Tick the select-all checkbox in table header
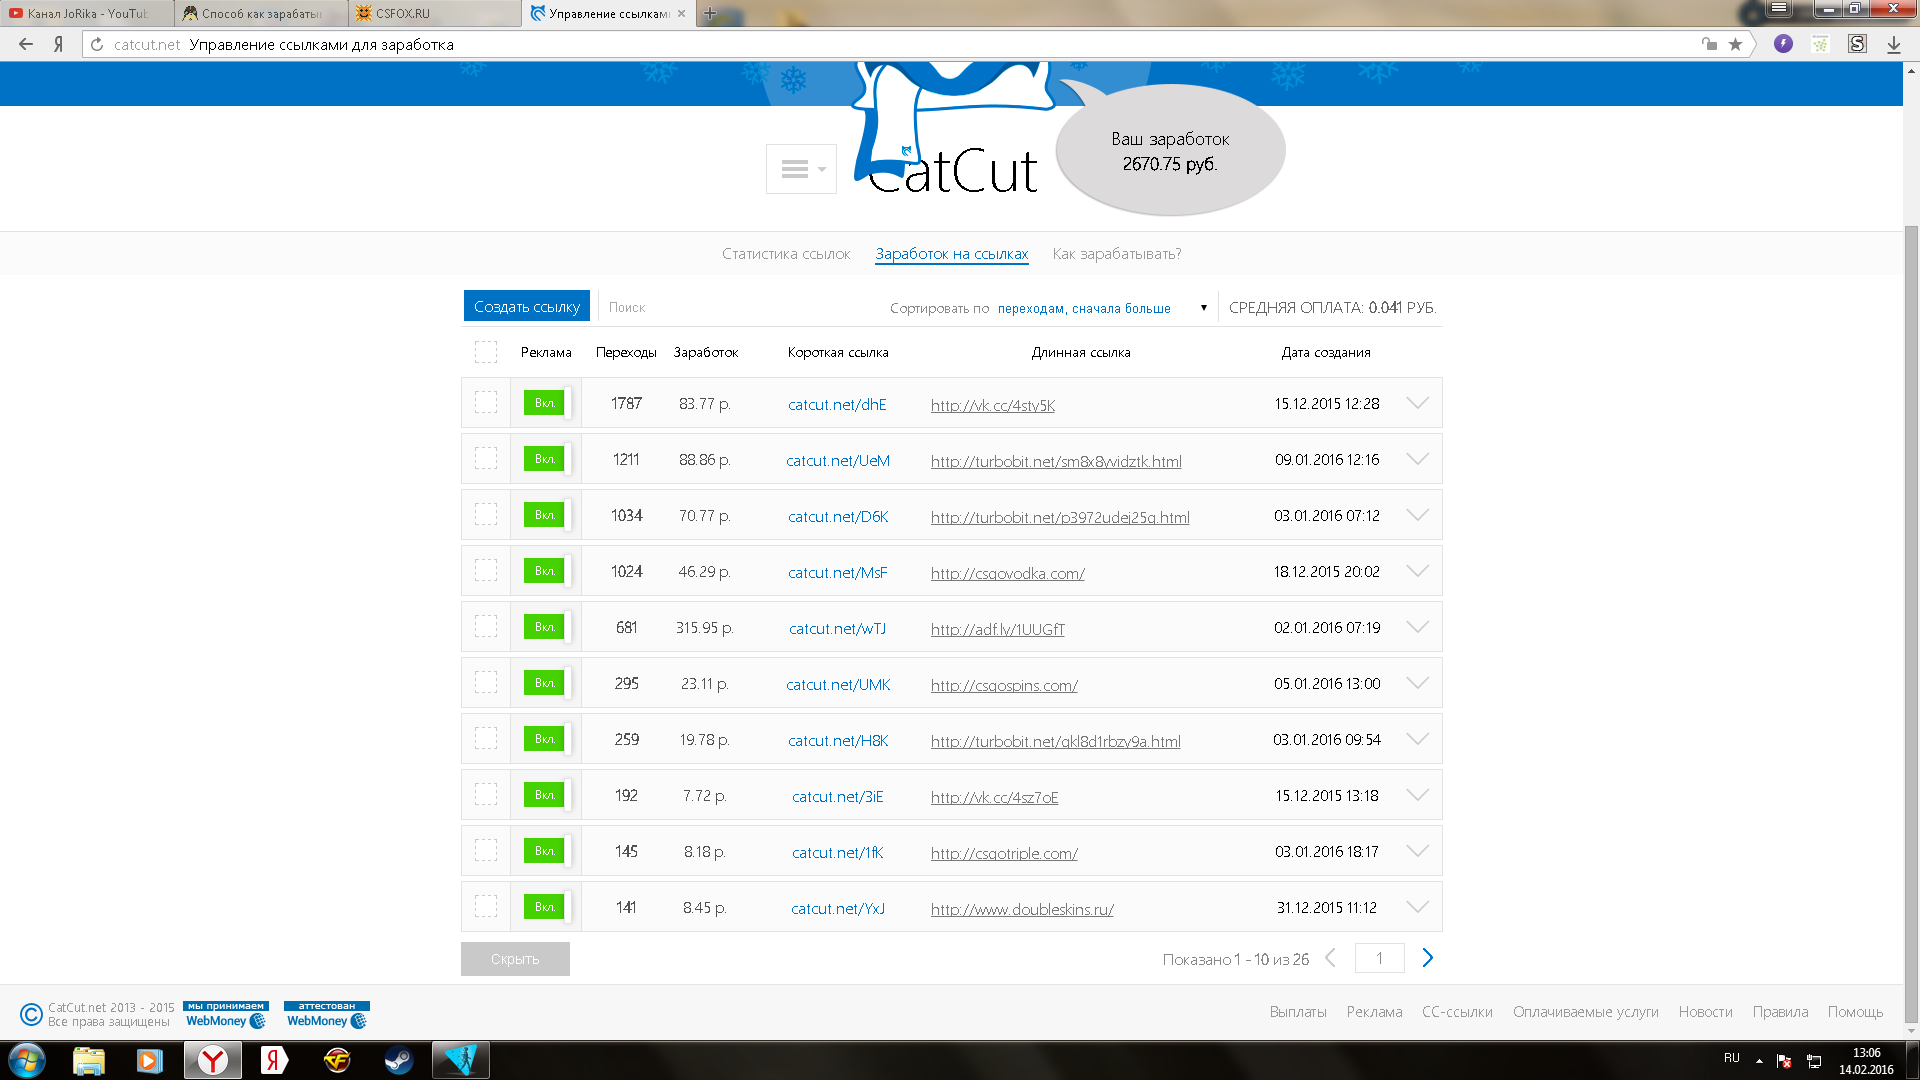Screen dimensions: 1920x1080 click(x=486, y=352)
